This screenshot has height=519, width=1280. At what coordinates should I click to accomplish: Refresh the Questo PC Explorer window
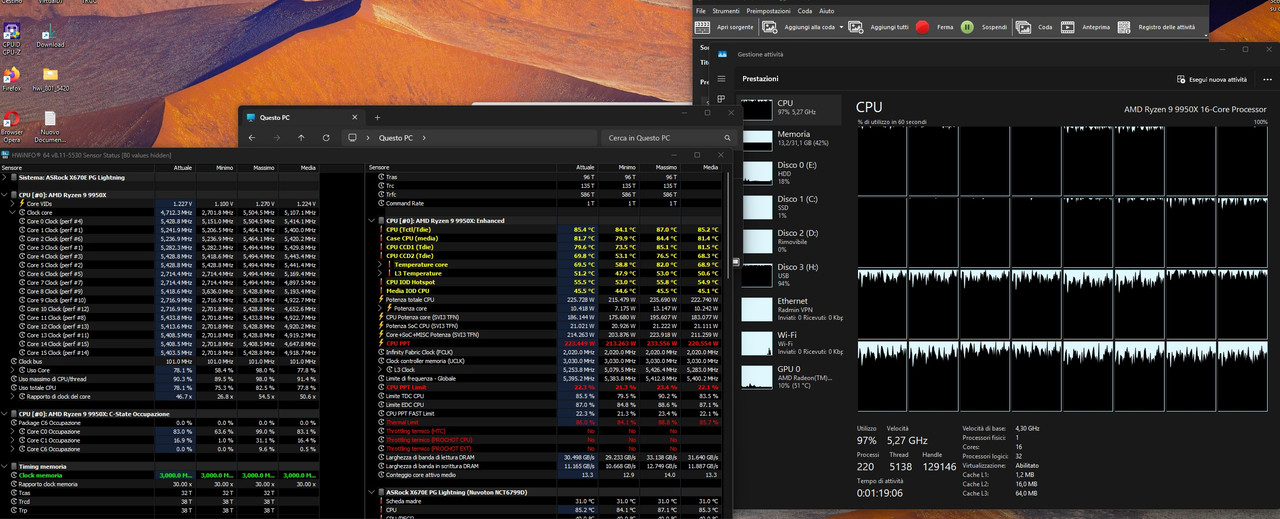(x=326, y=138)
